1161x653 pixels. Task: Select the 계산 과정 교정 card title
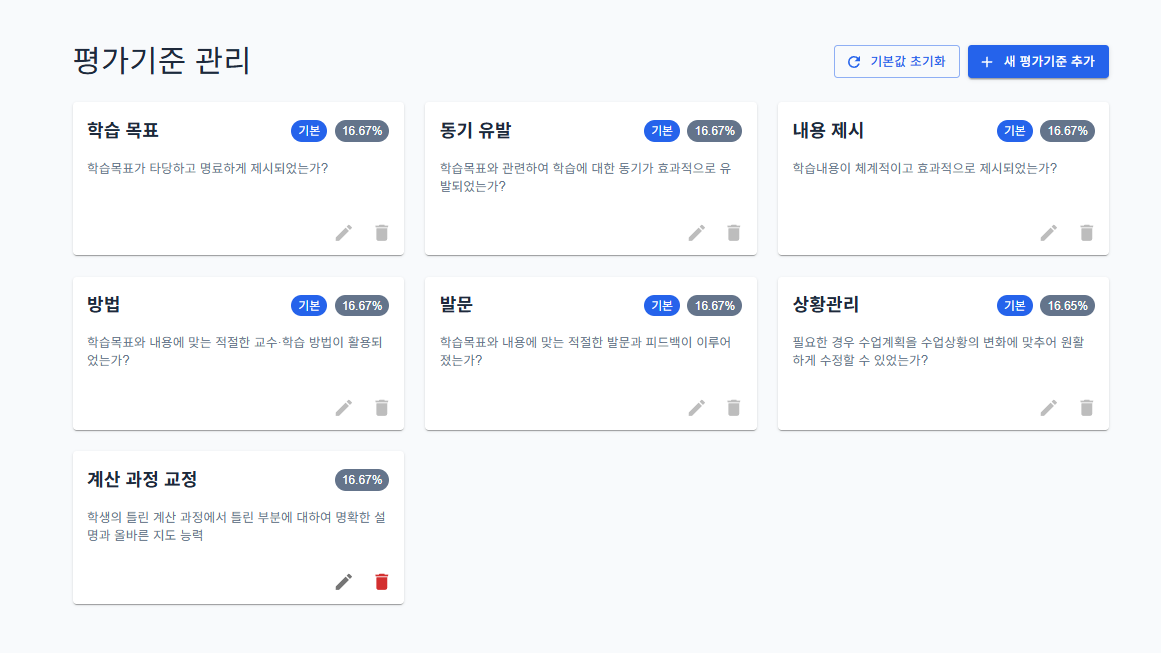coord(149,480)
